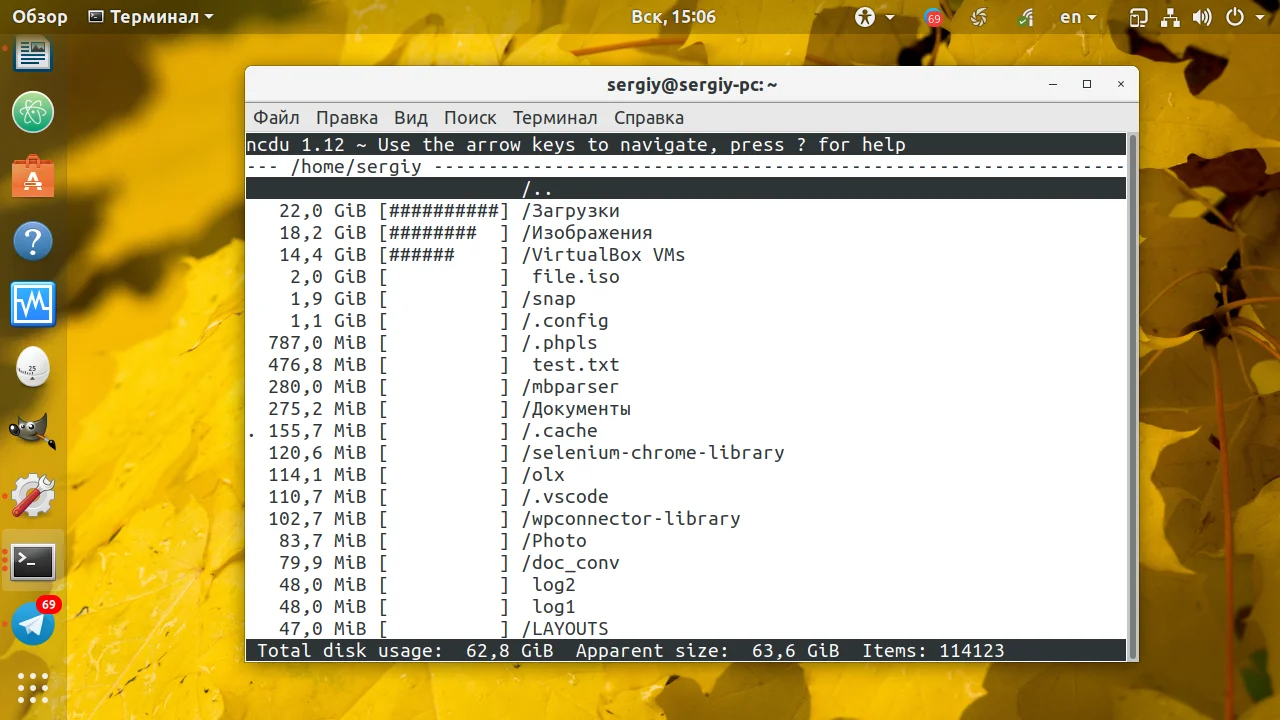Open Telegram from the dock
The image size is (1280, 720).
[x=33, y=624]
